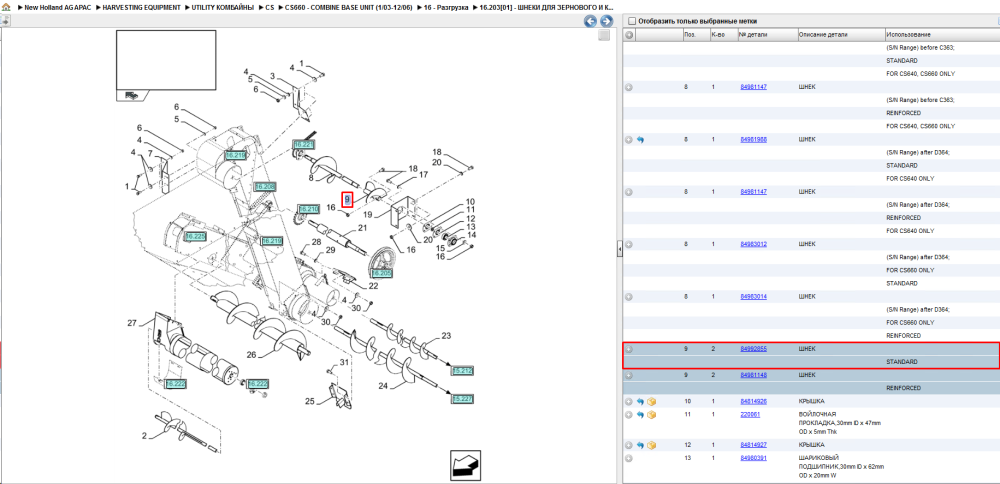Open 'New Holland AG APAC' breadcrumb

click(57, 7)
